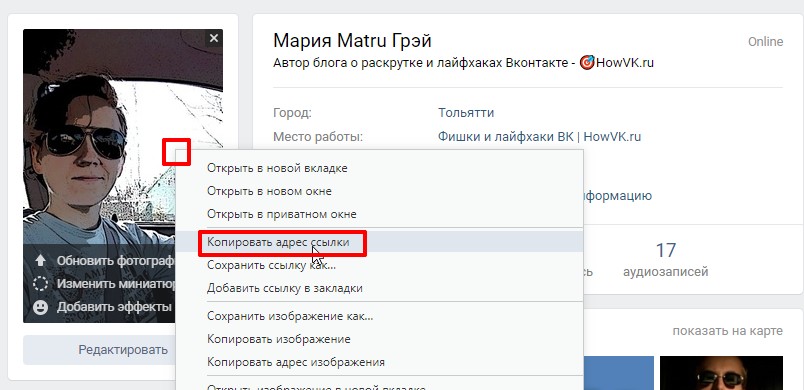804x390 pixels.
Task: Click the smiley face effects icon
Action: (40, 307)
